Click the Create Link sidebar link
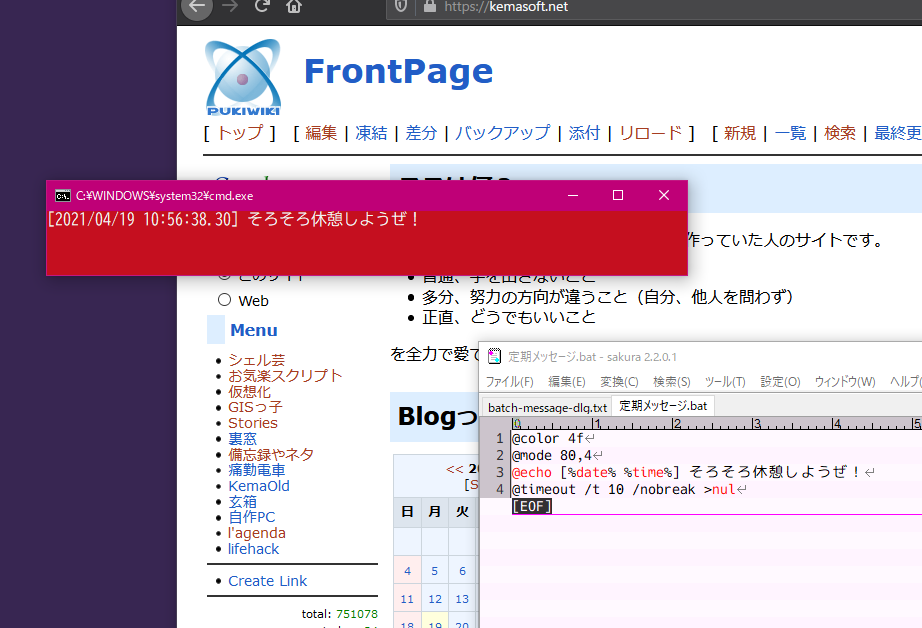The height and width of the screenshot is (628, 922). [x=267, y=581]
